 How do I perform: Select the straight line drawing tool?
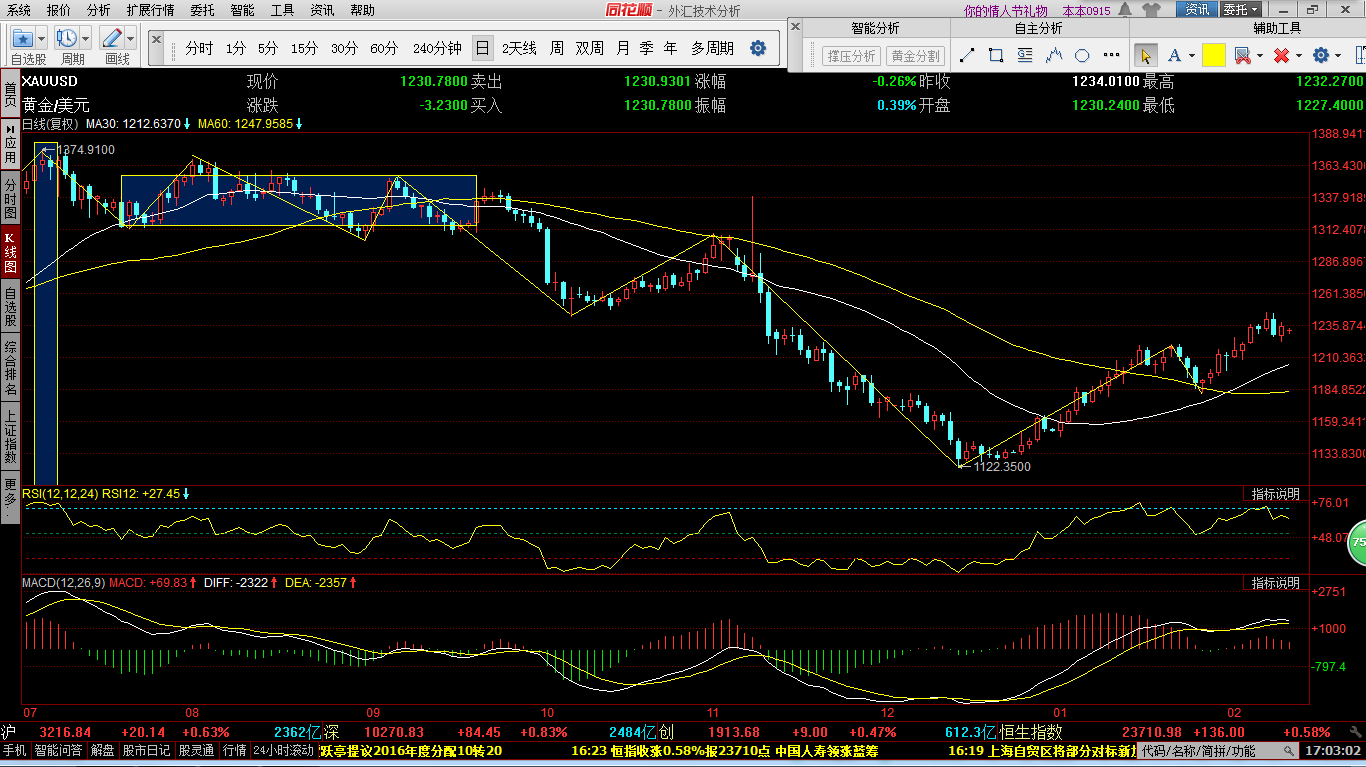(x=967, y=55)
